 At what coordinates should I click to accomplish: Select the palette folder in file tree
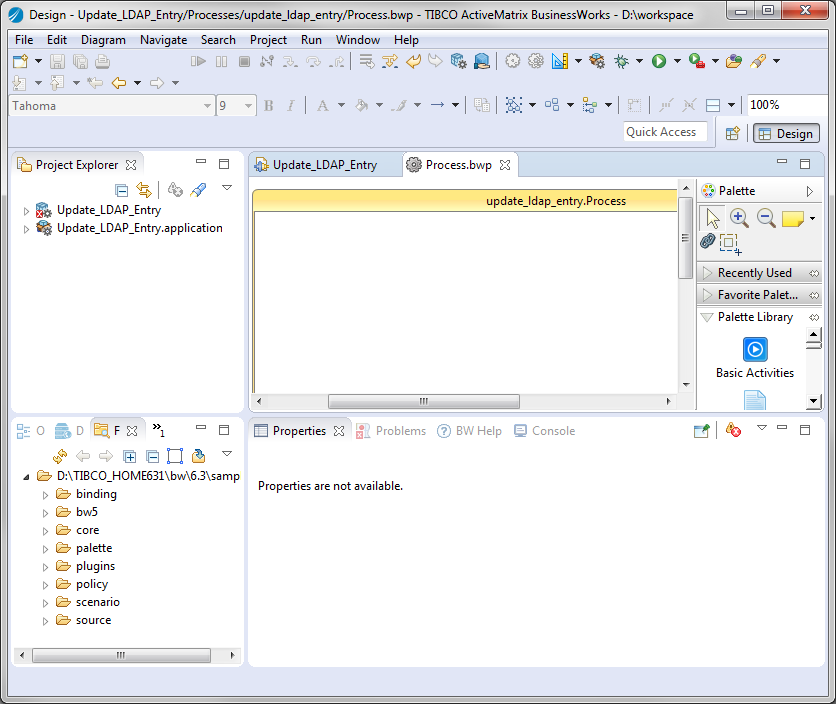[94, 548]
